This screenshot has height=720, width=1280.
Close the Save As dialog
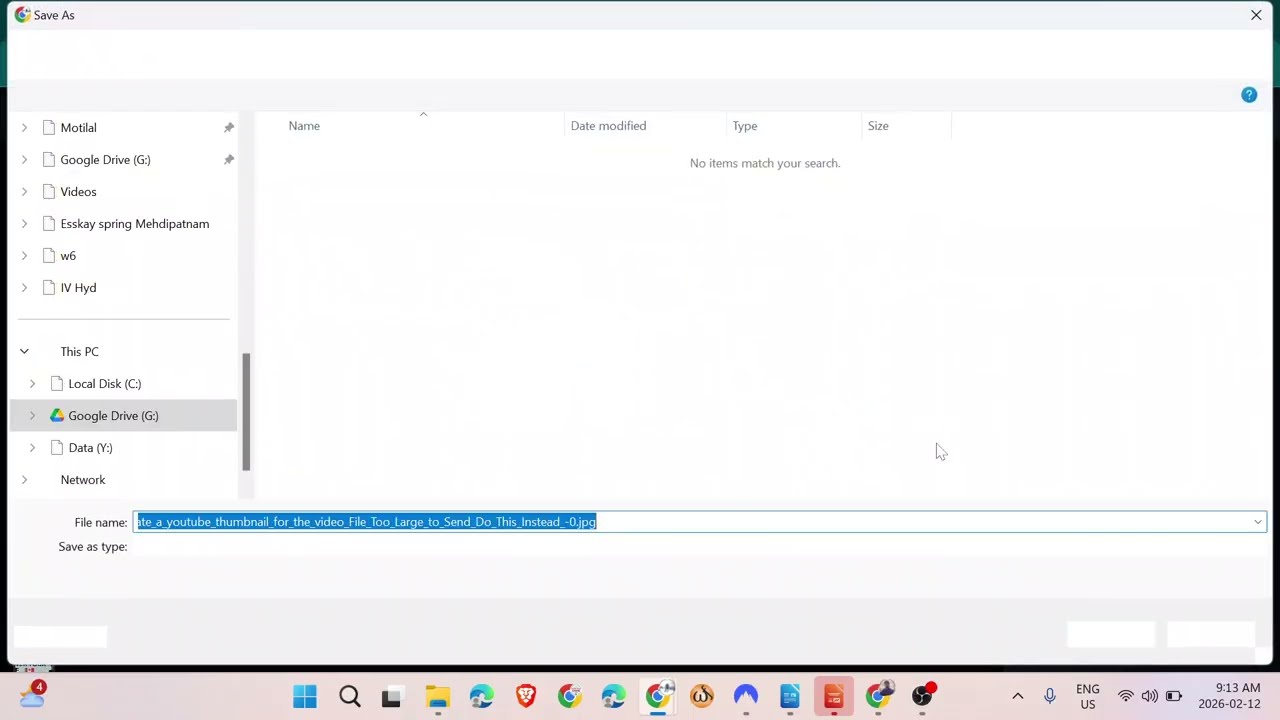click(x=1256, y=15)
